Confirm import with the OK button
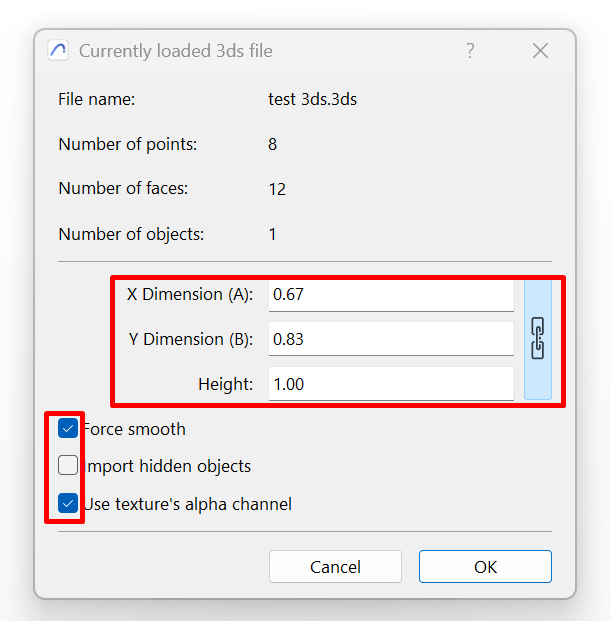Screen dimensions: 611x621 485,567
